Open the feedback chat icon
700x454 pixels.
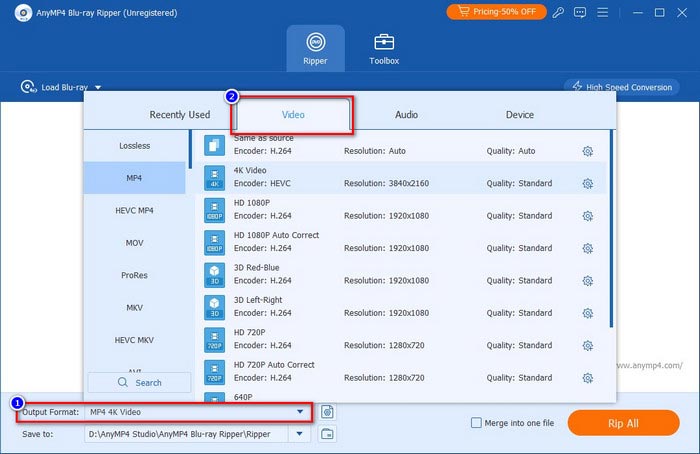click(580, 12)
